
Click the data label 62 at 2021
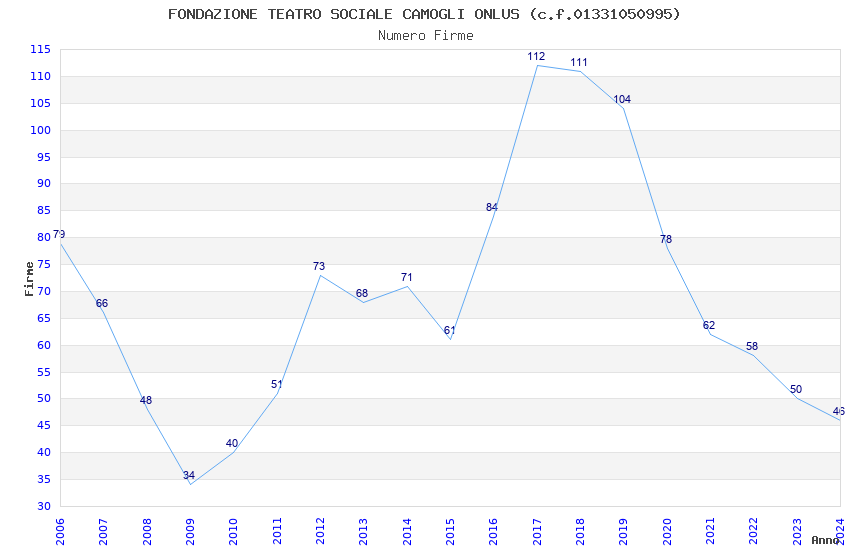(709, 325)
